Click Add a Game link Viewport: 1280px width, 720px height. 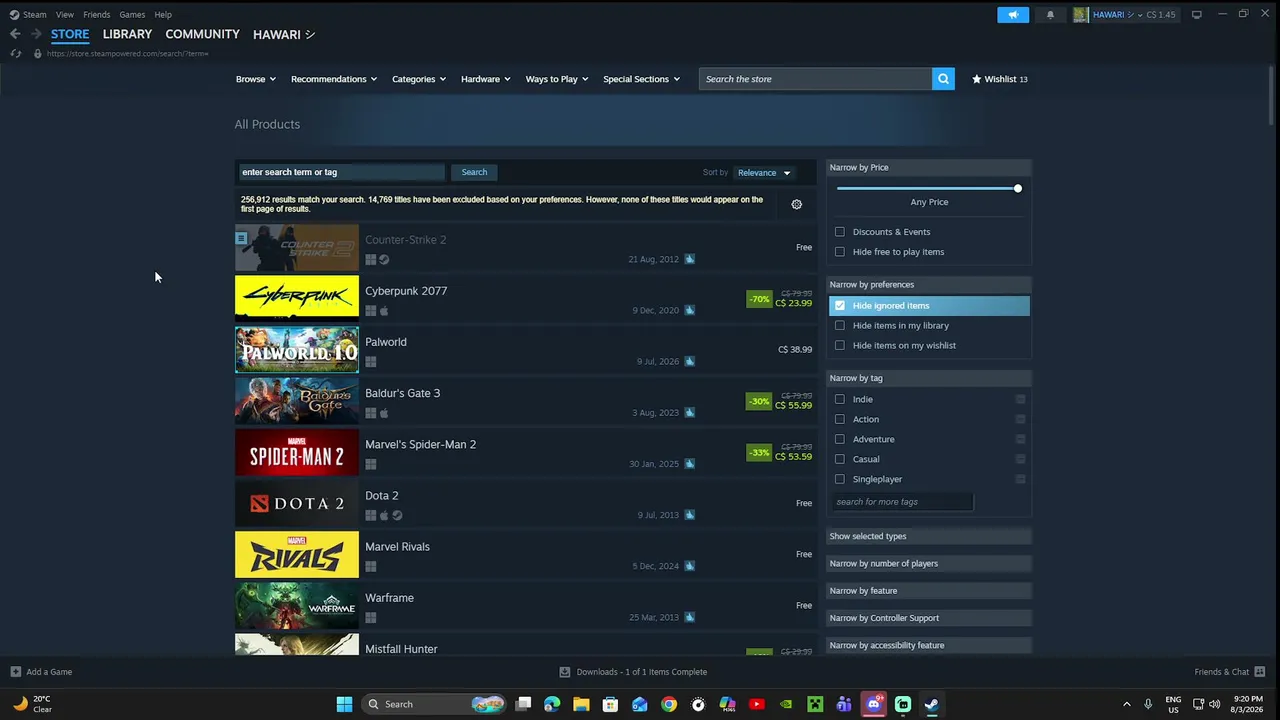tap(49, 672)
